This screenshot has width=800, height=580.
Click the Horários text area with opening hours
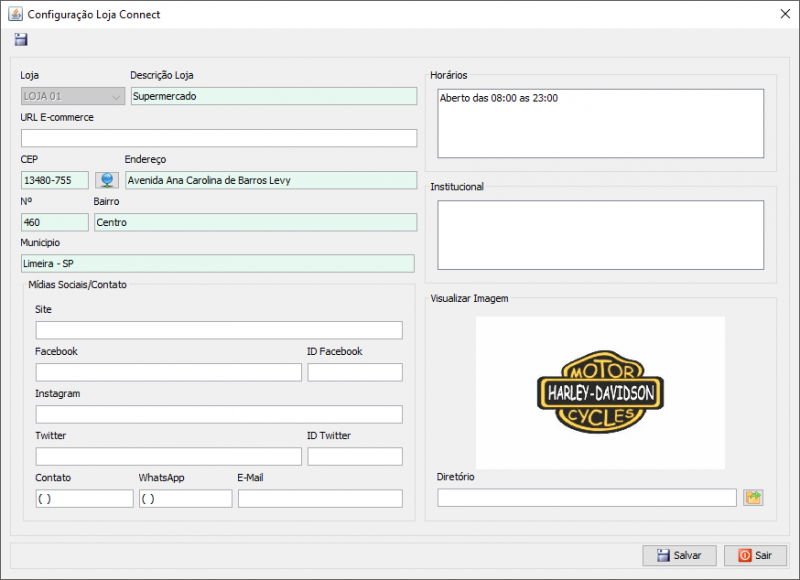pos(601,123)
